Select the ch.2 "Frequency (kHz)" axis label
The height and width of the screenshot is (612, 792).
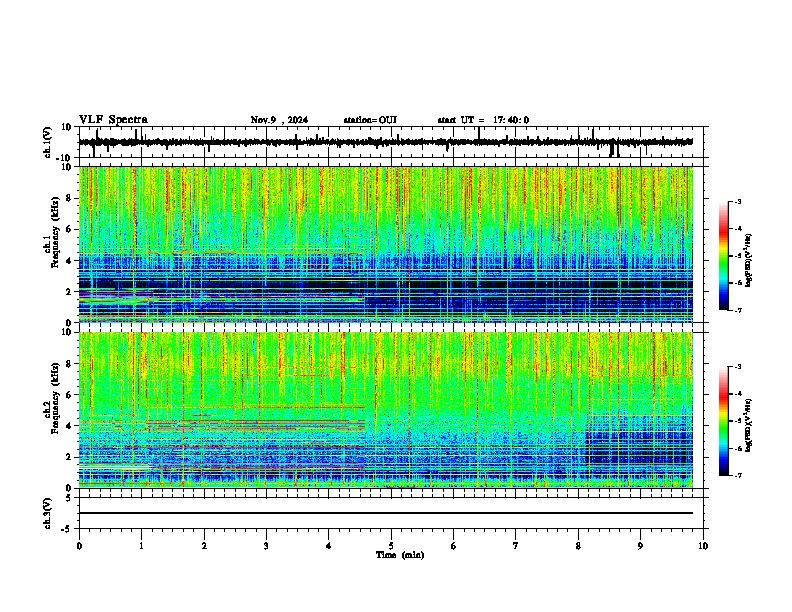55,398
